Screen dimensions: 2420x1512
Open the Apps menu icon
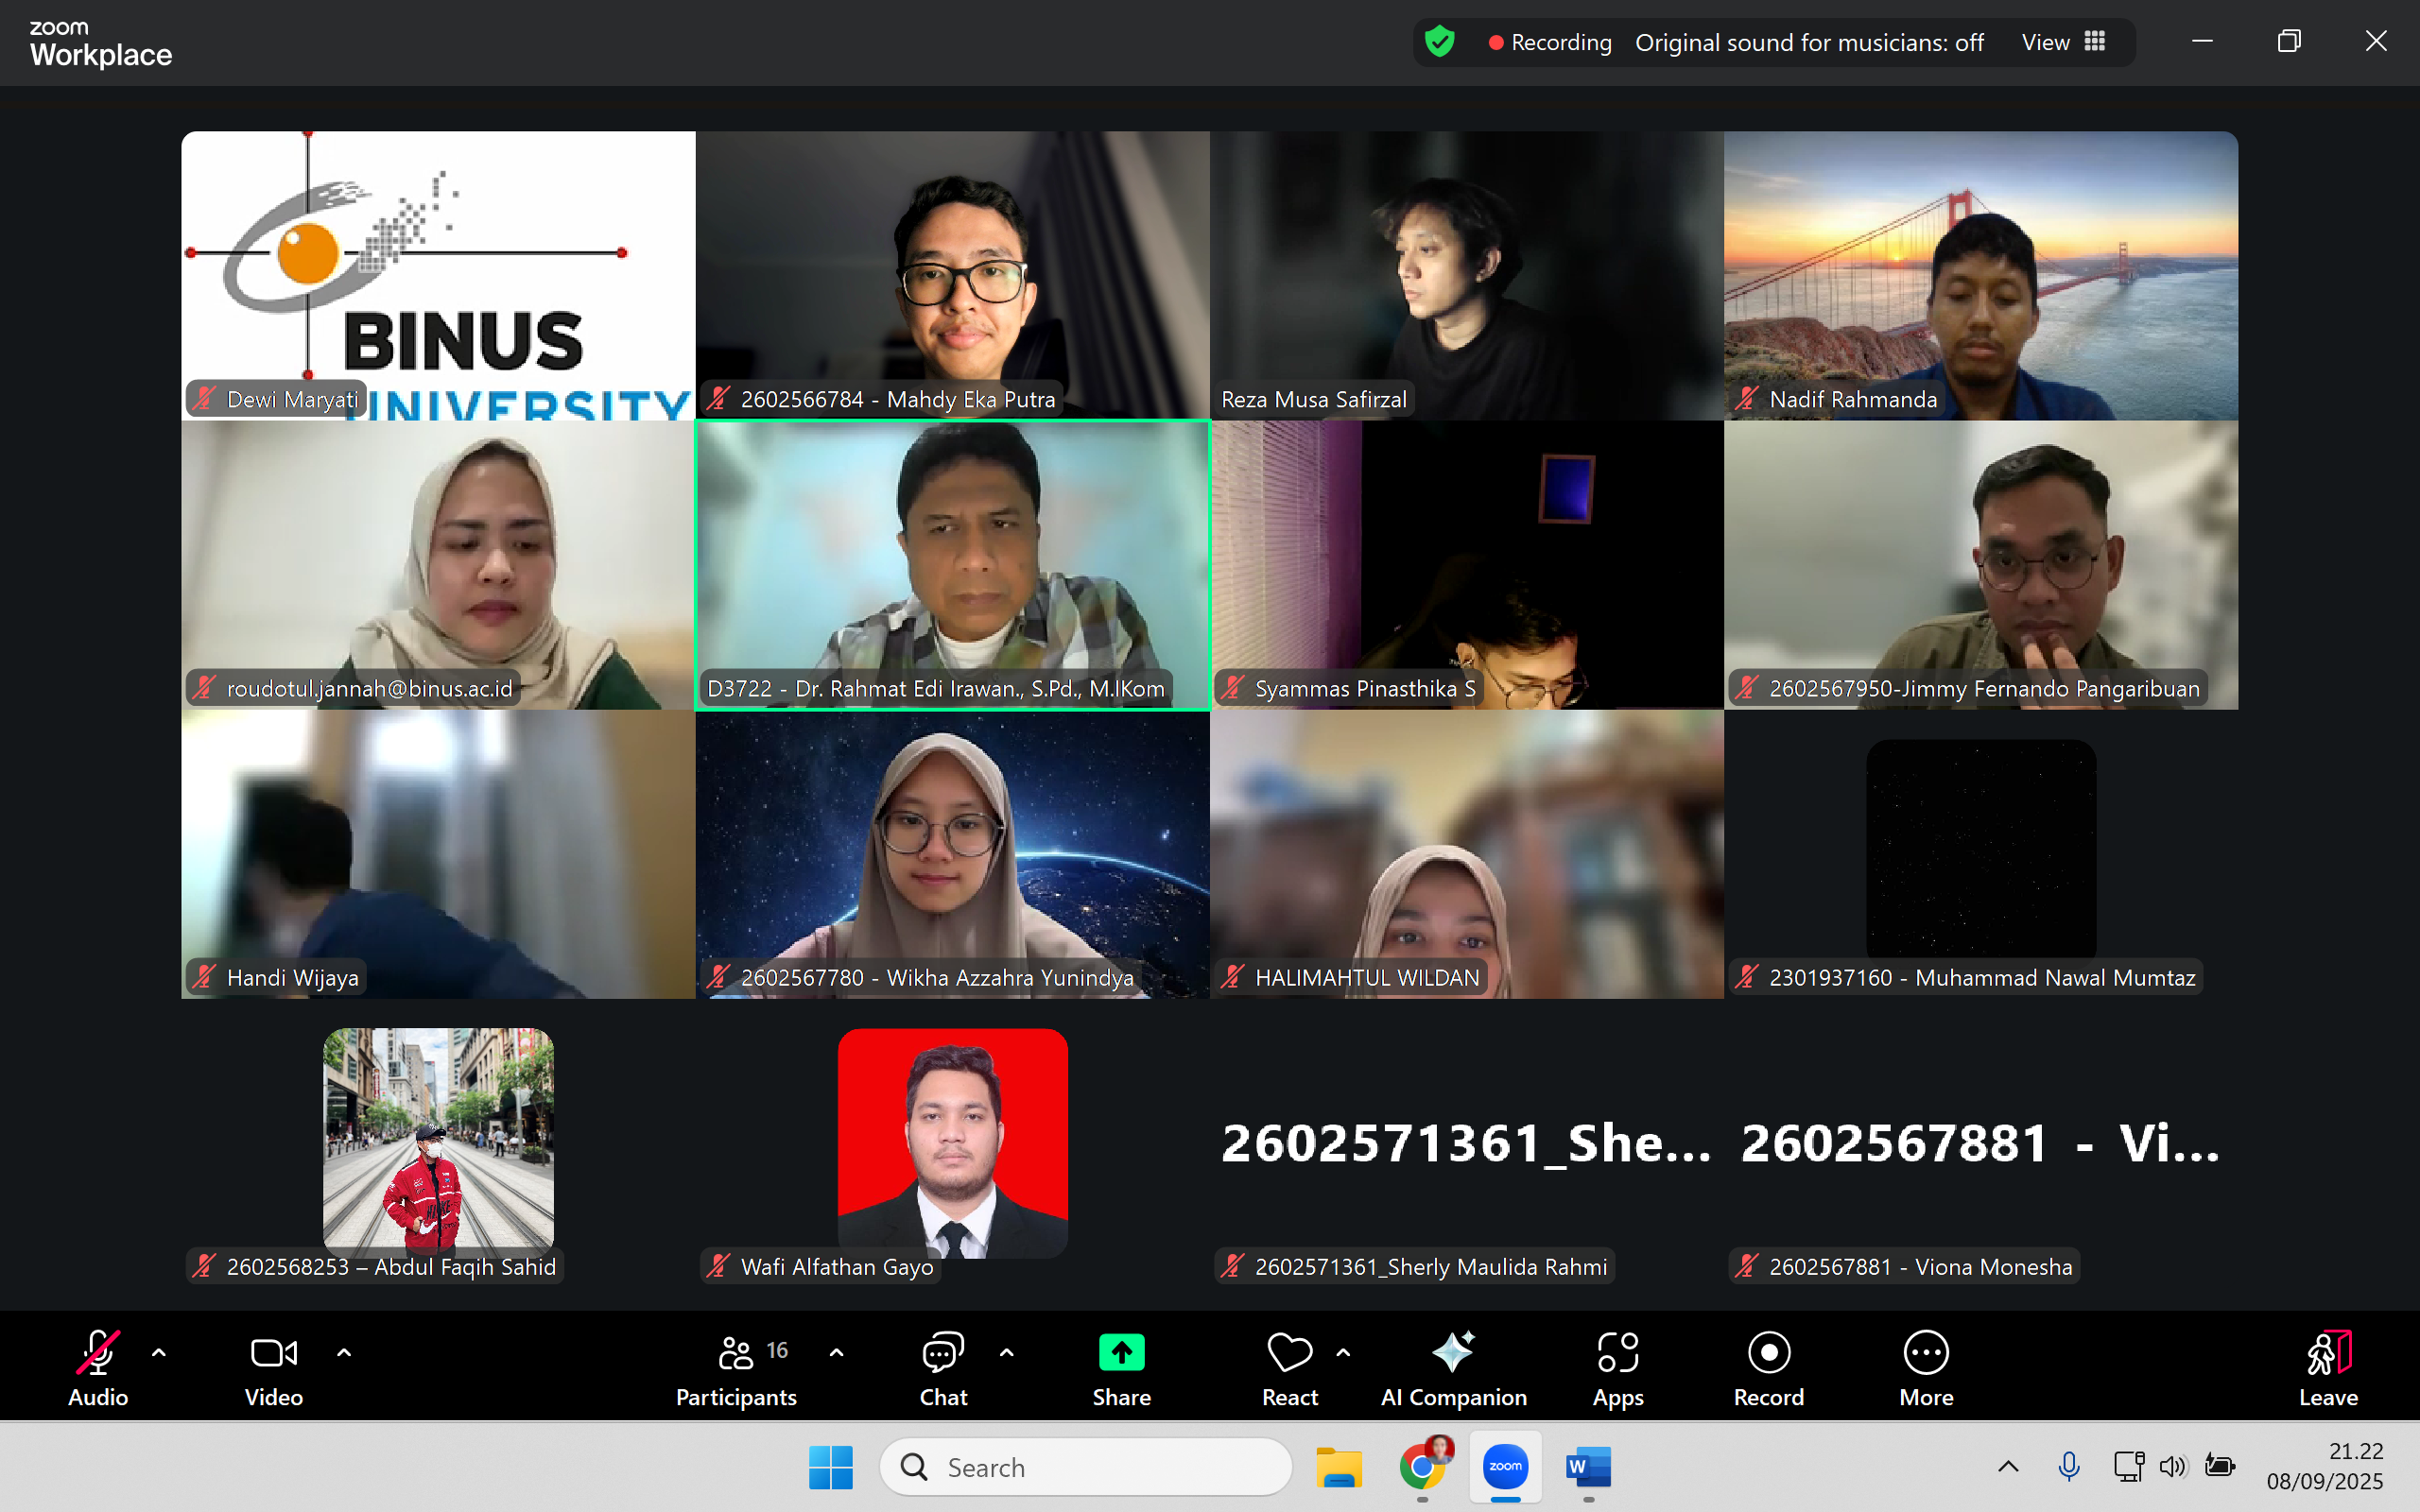pos(1617,1353)
